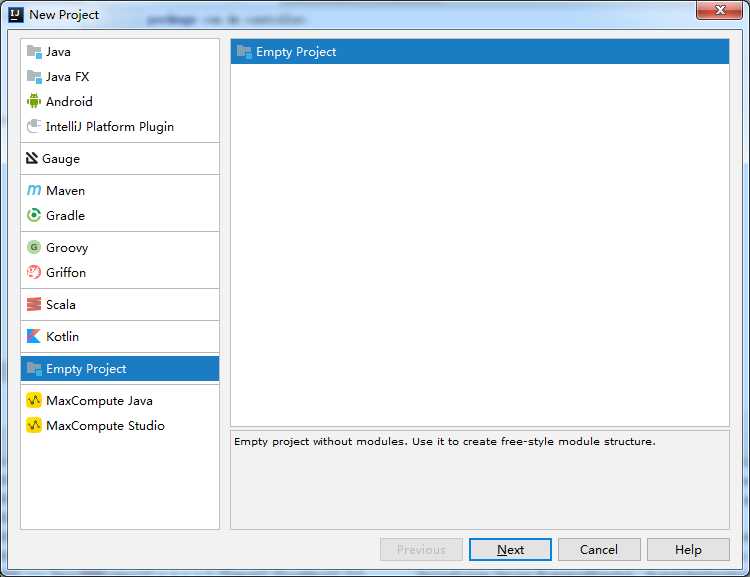Click the Java FX folder icon
Viewport: 750px width, 577px height.
(34, 77)
